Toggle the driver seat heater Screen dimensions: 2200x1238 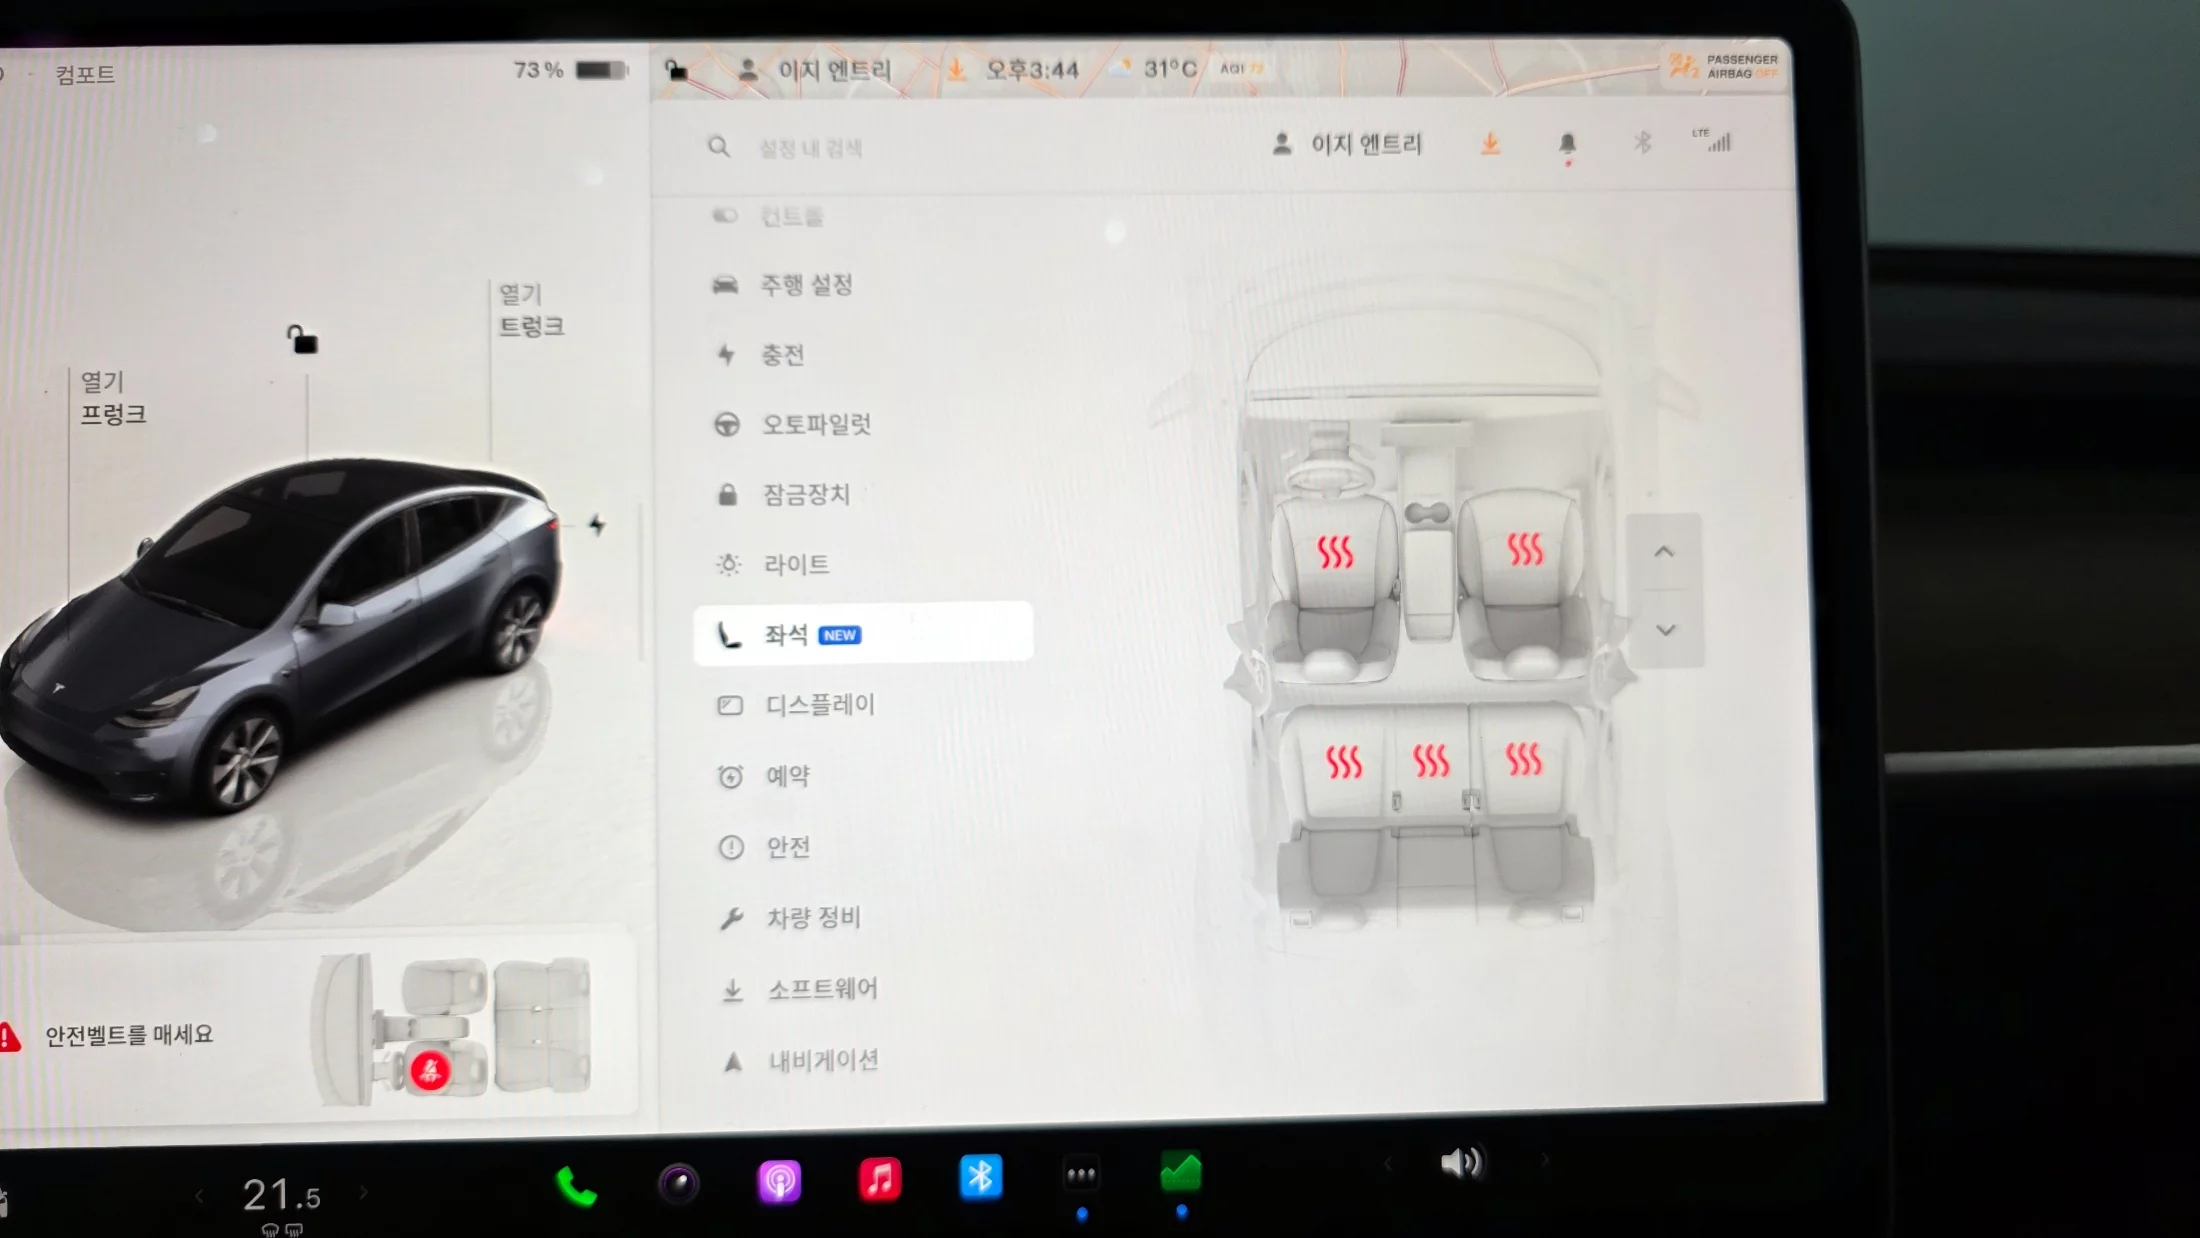point(1335,551)
